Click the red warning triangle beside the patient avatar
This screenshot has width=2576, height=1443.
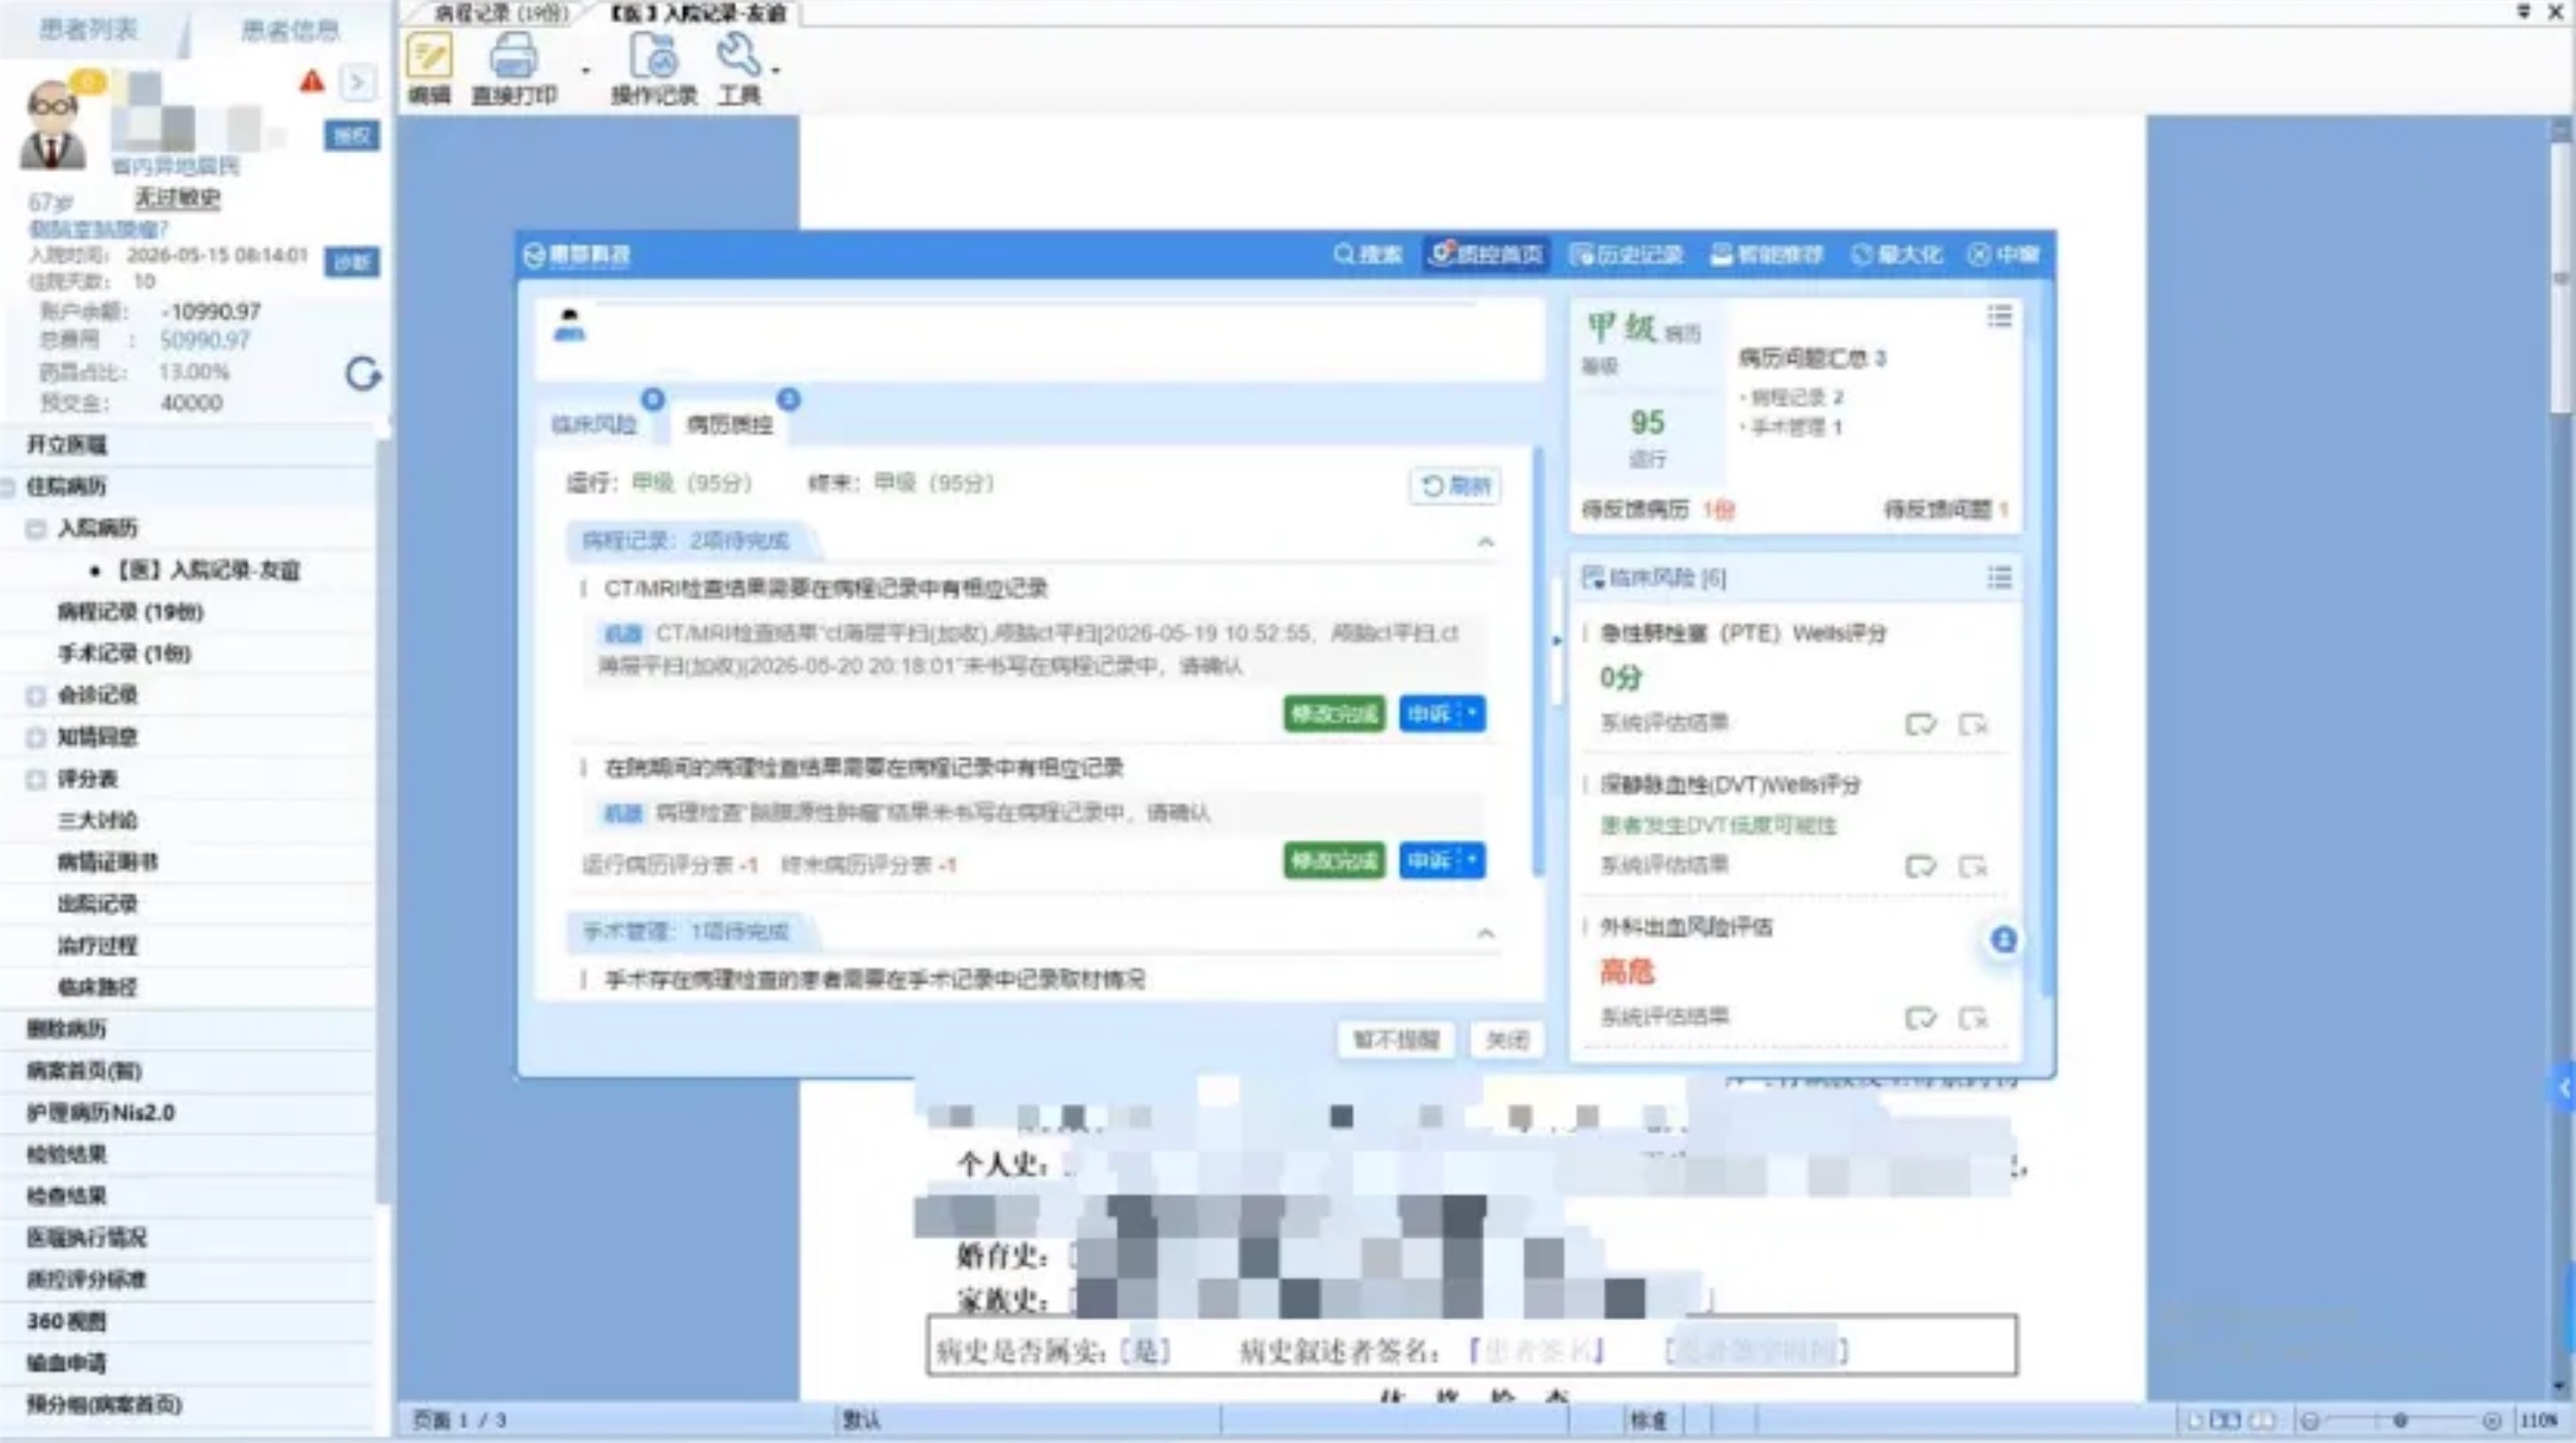[x=312, y=81]
